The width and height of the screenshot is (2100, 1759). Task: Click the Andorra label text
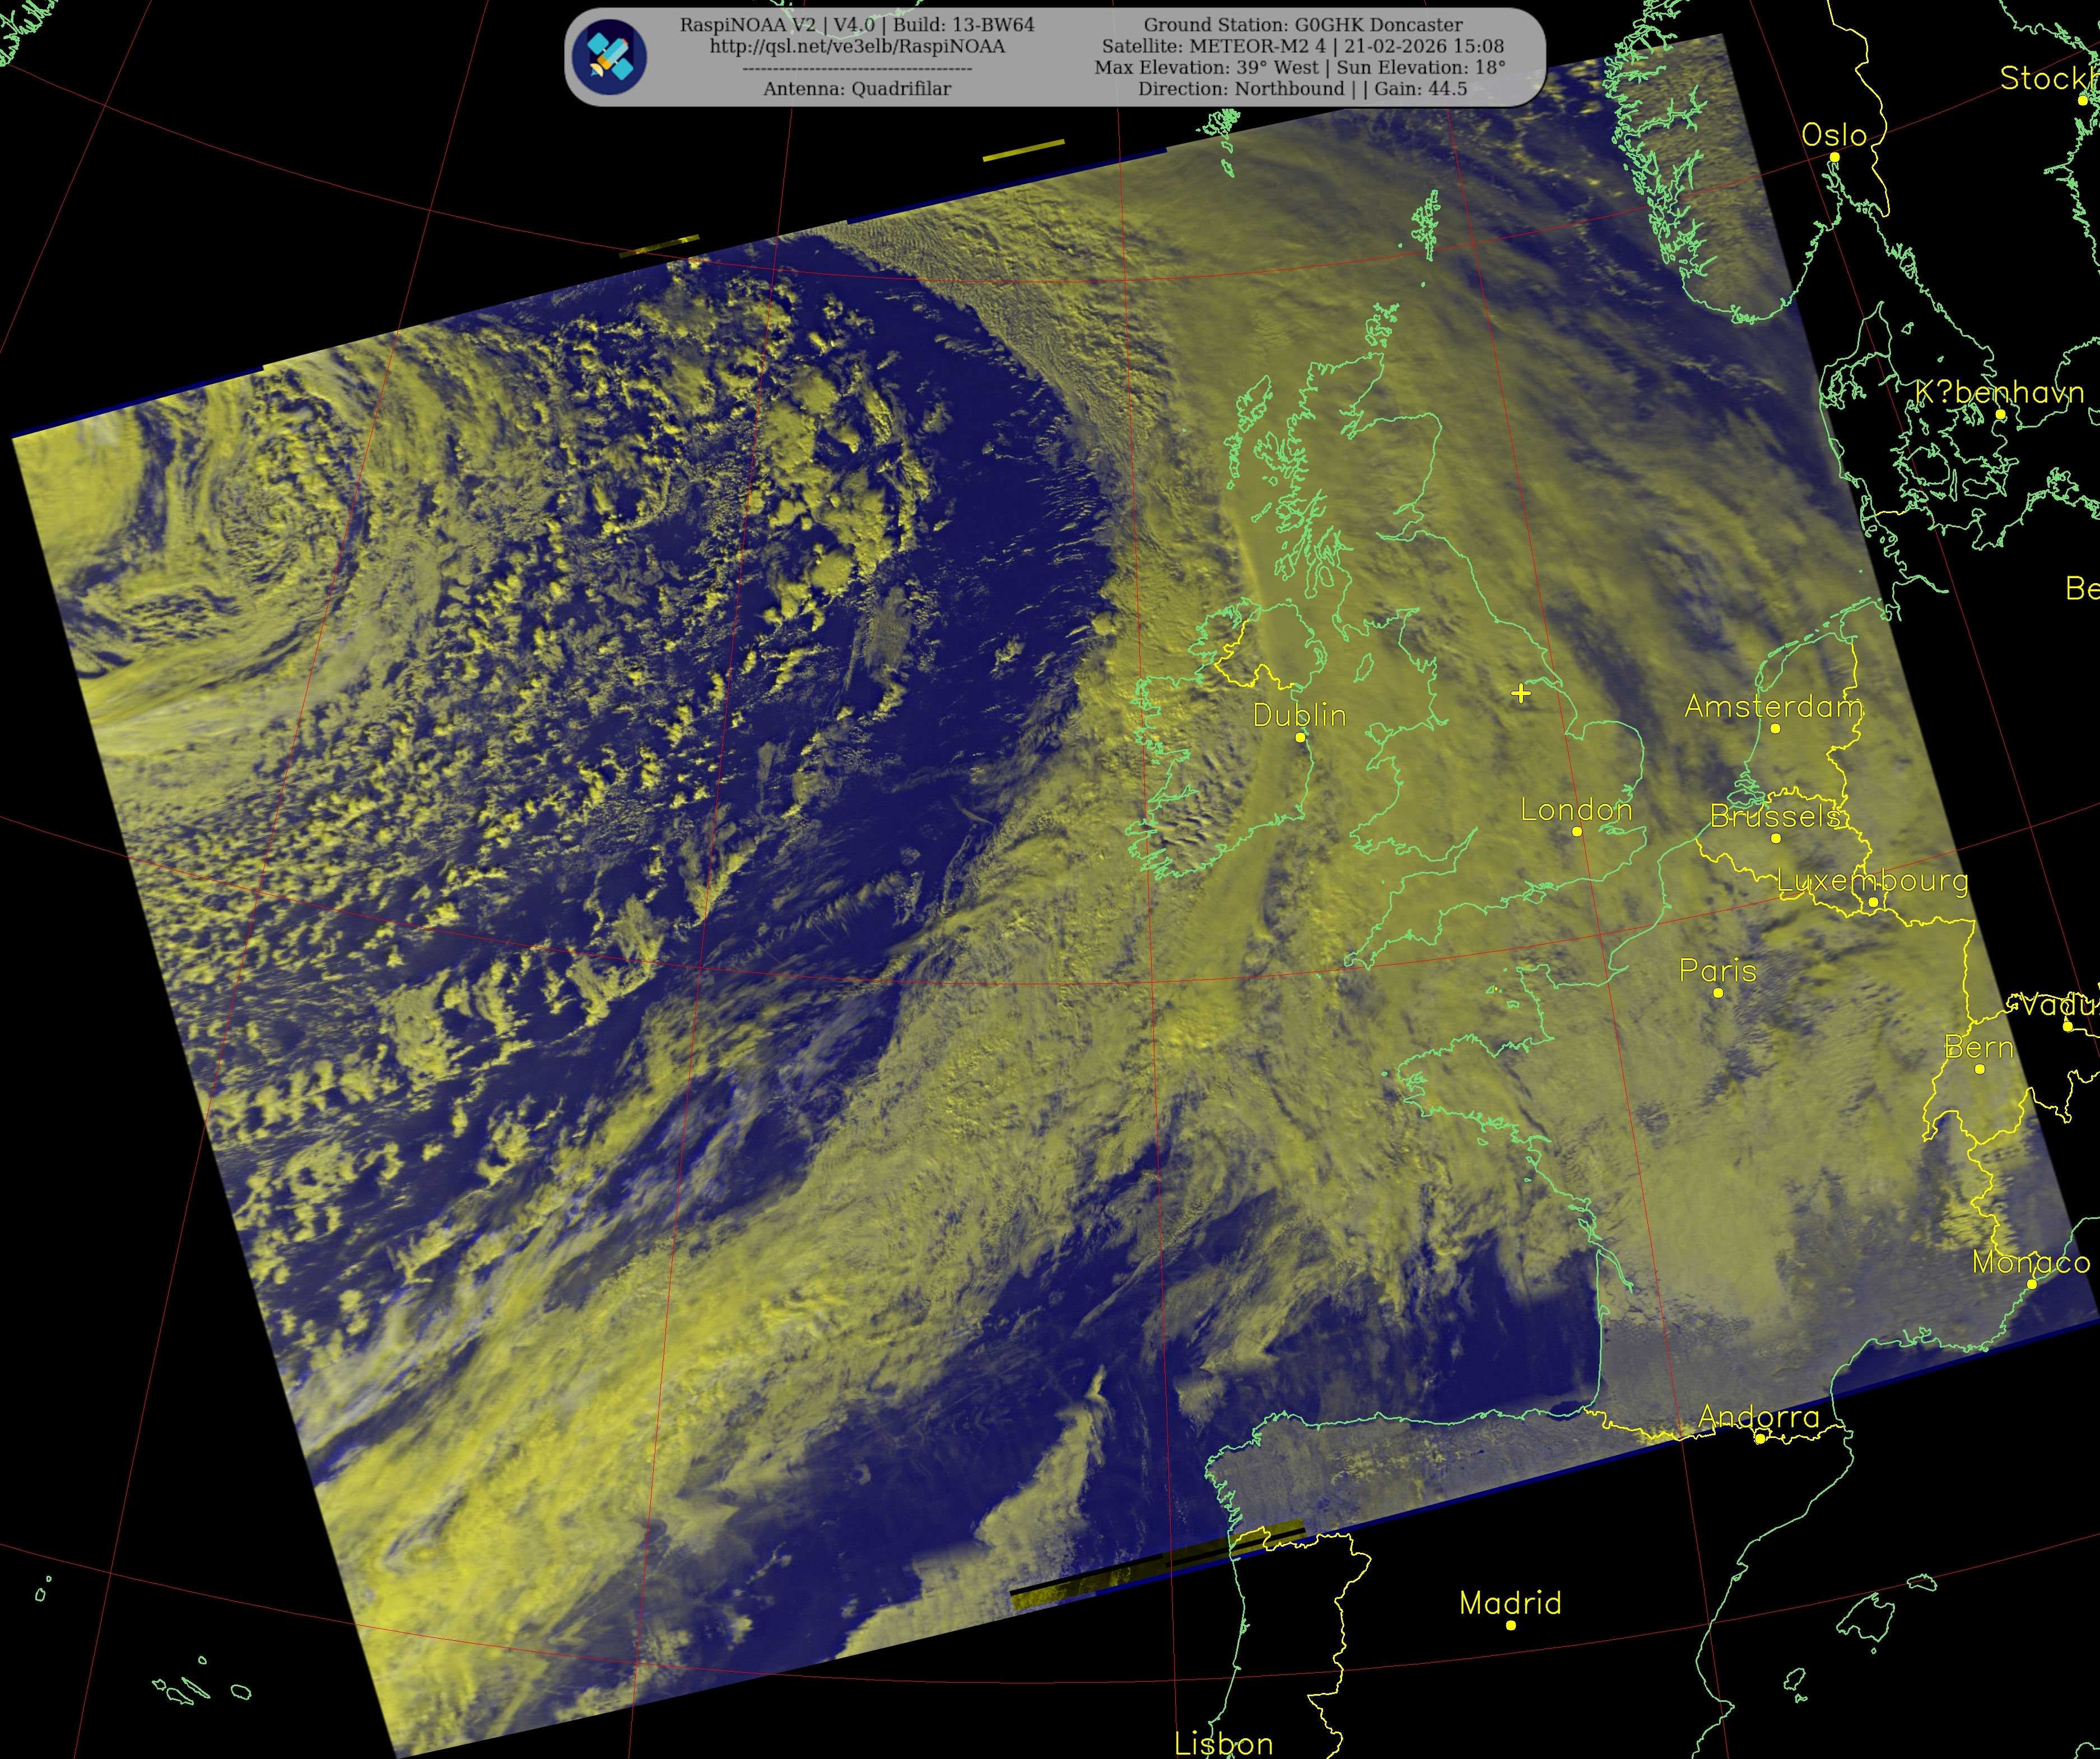pos(1759,1417)
